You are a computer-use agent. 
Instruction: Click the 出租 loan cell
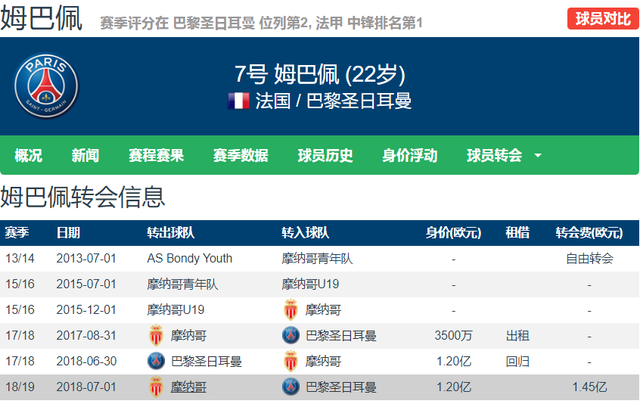518,336
